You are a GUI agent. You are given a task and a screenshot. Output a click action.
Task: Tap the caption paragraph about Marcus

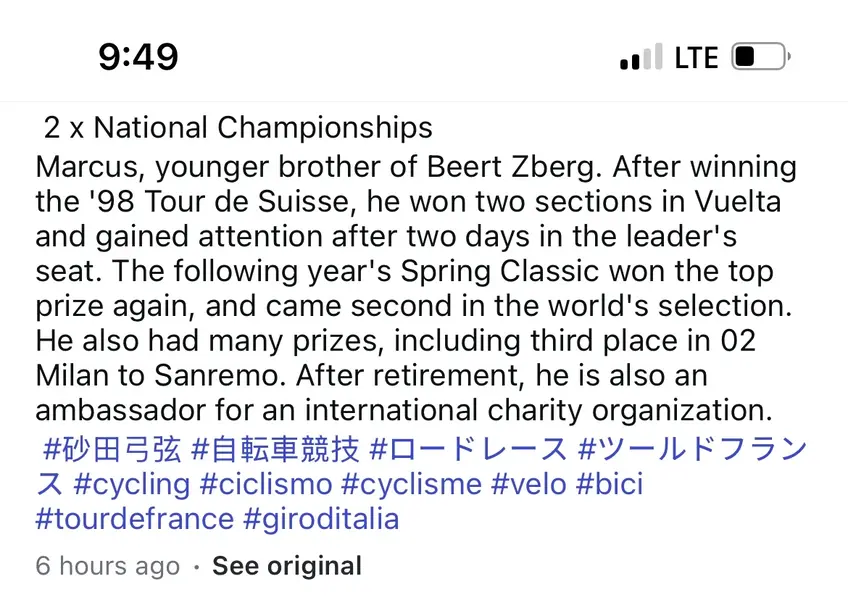[415, 288]
